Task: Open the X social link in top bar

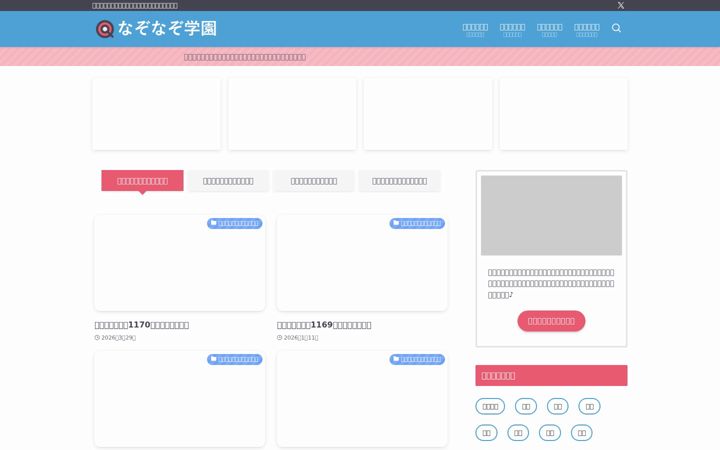Action: pyautogui.click(x=620, y=5)
